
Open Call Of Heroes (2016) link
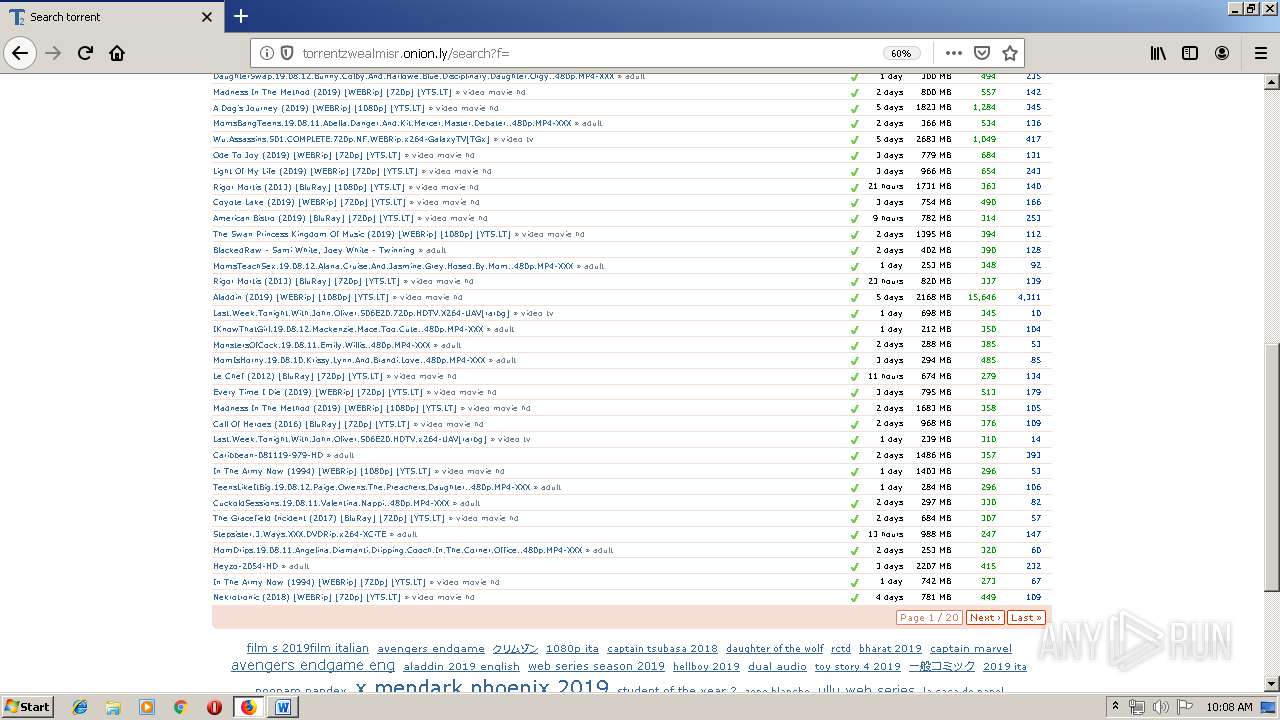pyautogui.click(x=312, y=424)
